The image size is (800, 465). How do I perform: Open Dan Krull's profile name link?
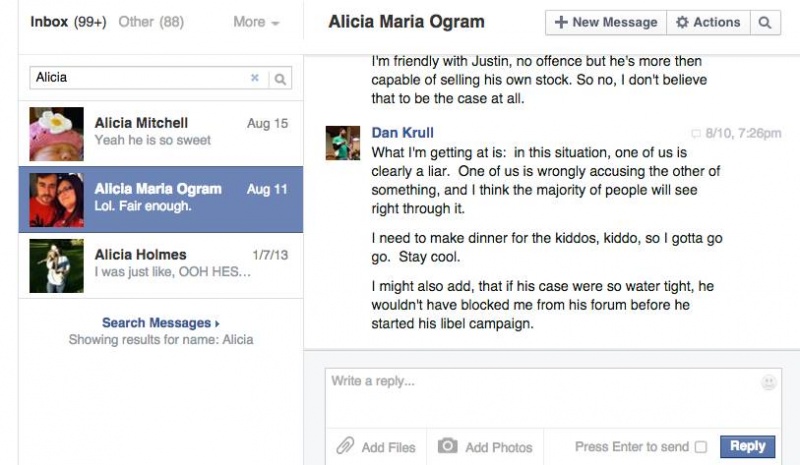403,133
